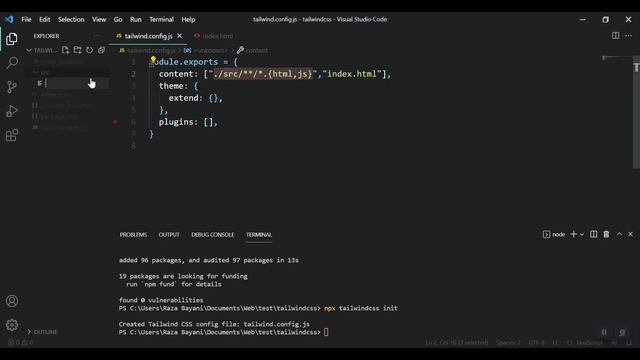Collapse the TAILWI... project root folder
640x360 pixels.
point(42,50)
